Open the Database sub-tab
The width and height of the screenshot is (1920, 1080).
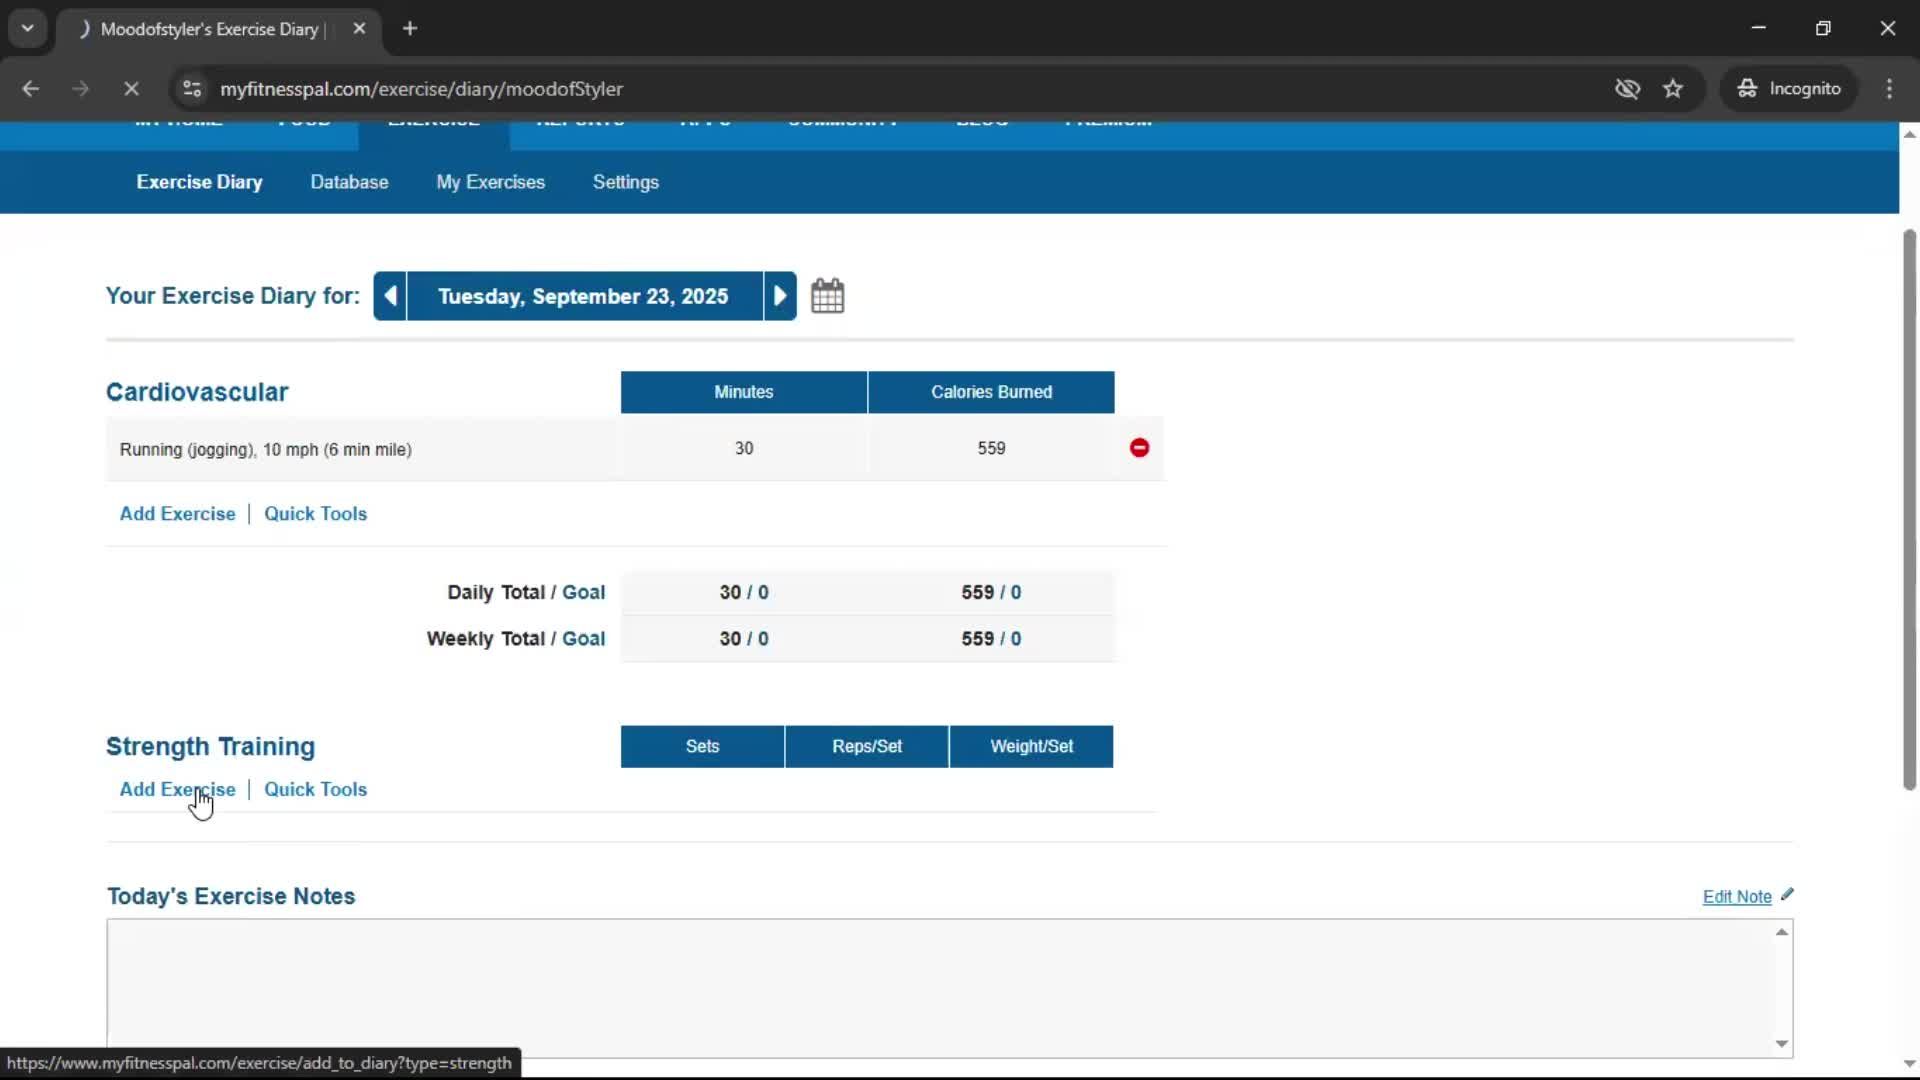[x=349, y=182]
